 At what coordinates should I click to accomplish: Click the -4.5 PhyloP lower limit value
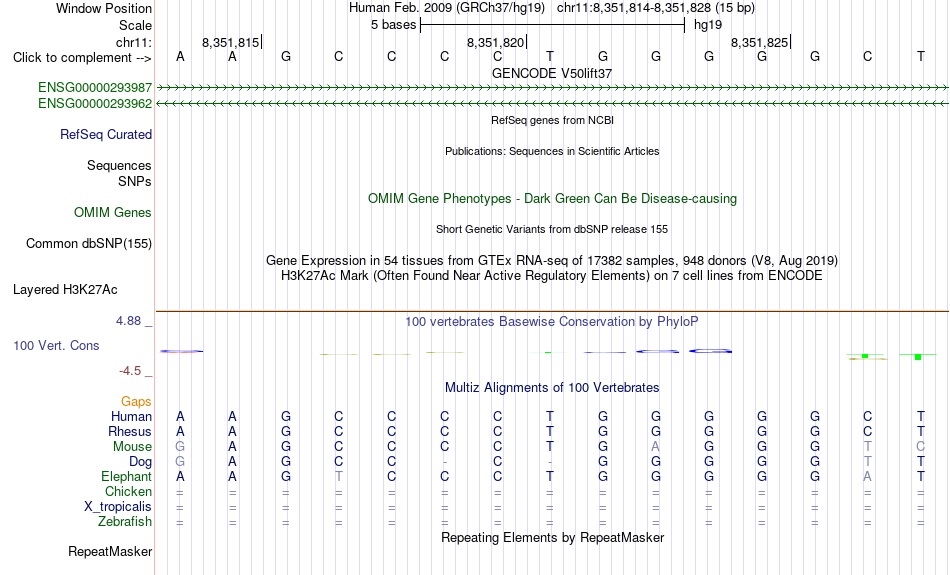130,371
